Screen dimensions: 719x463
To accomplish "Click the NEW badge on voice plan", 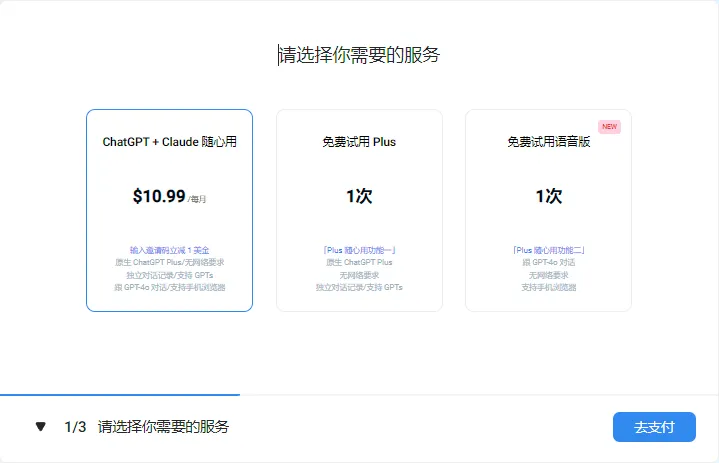I will tap(609, 127).
